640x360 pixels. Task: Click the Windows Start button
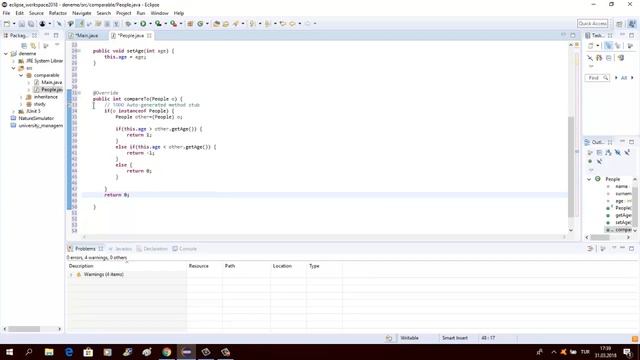pos(9,352)
